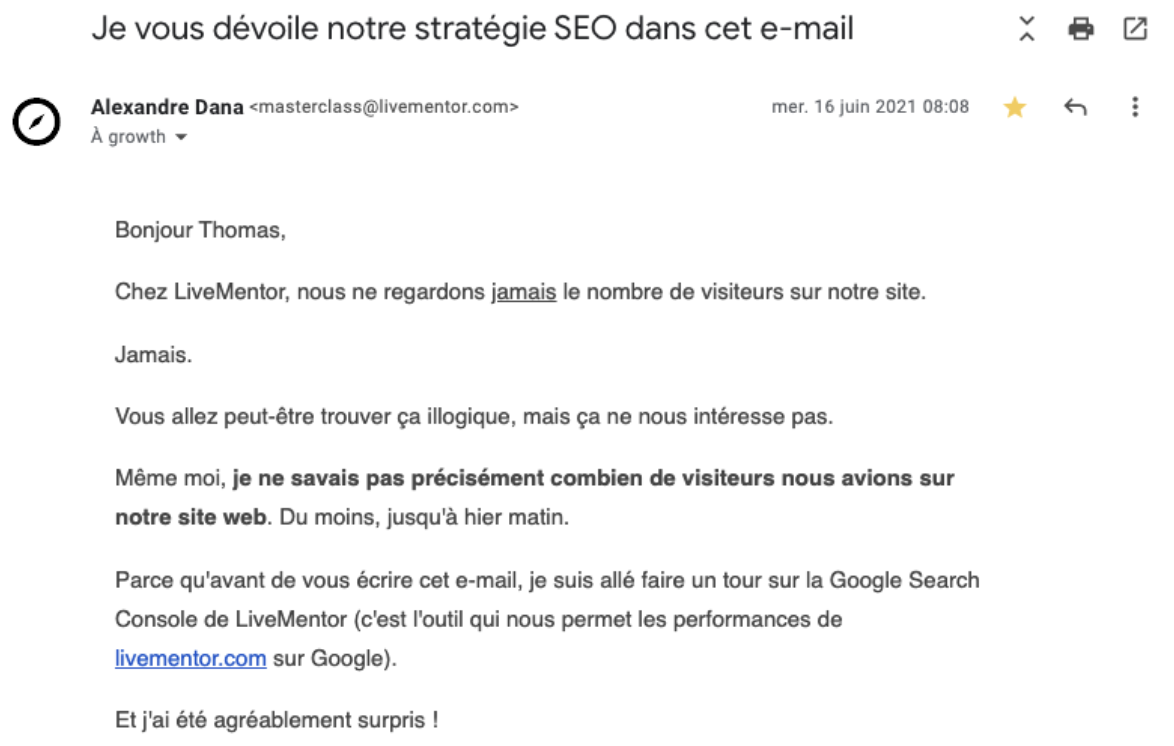Click the subject line about 'stratégie SEO'
The height and width of the screenshot is (746, 1174).
coord(472,28)
